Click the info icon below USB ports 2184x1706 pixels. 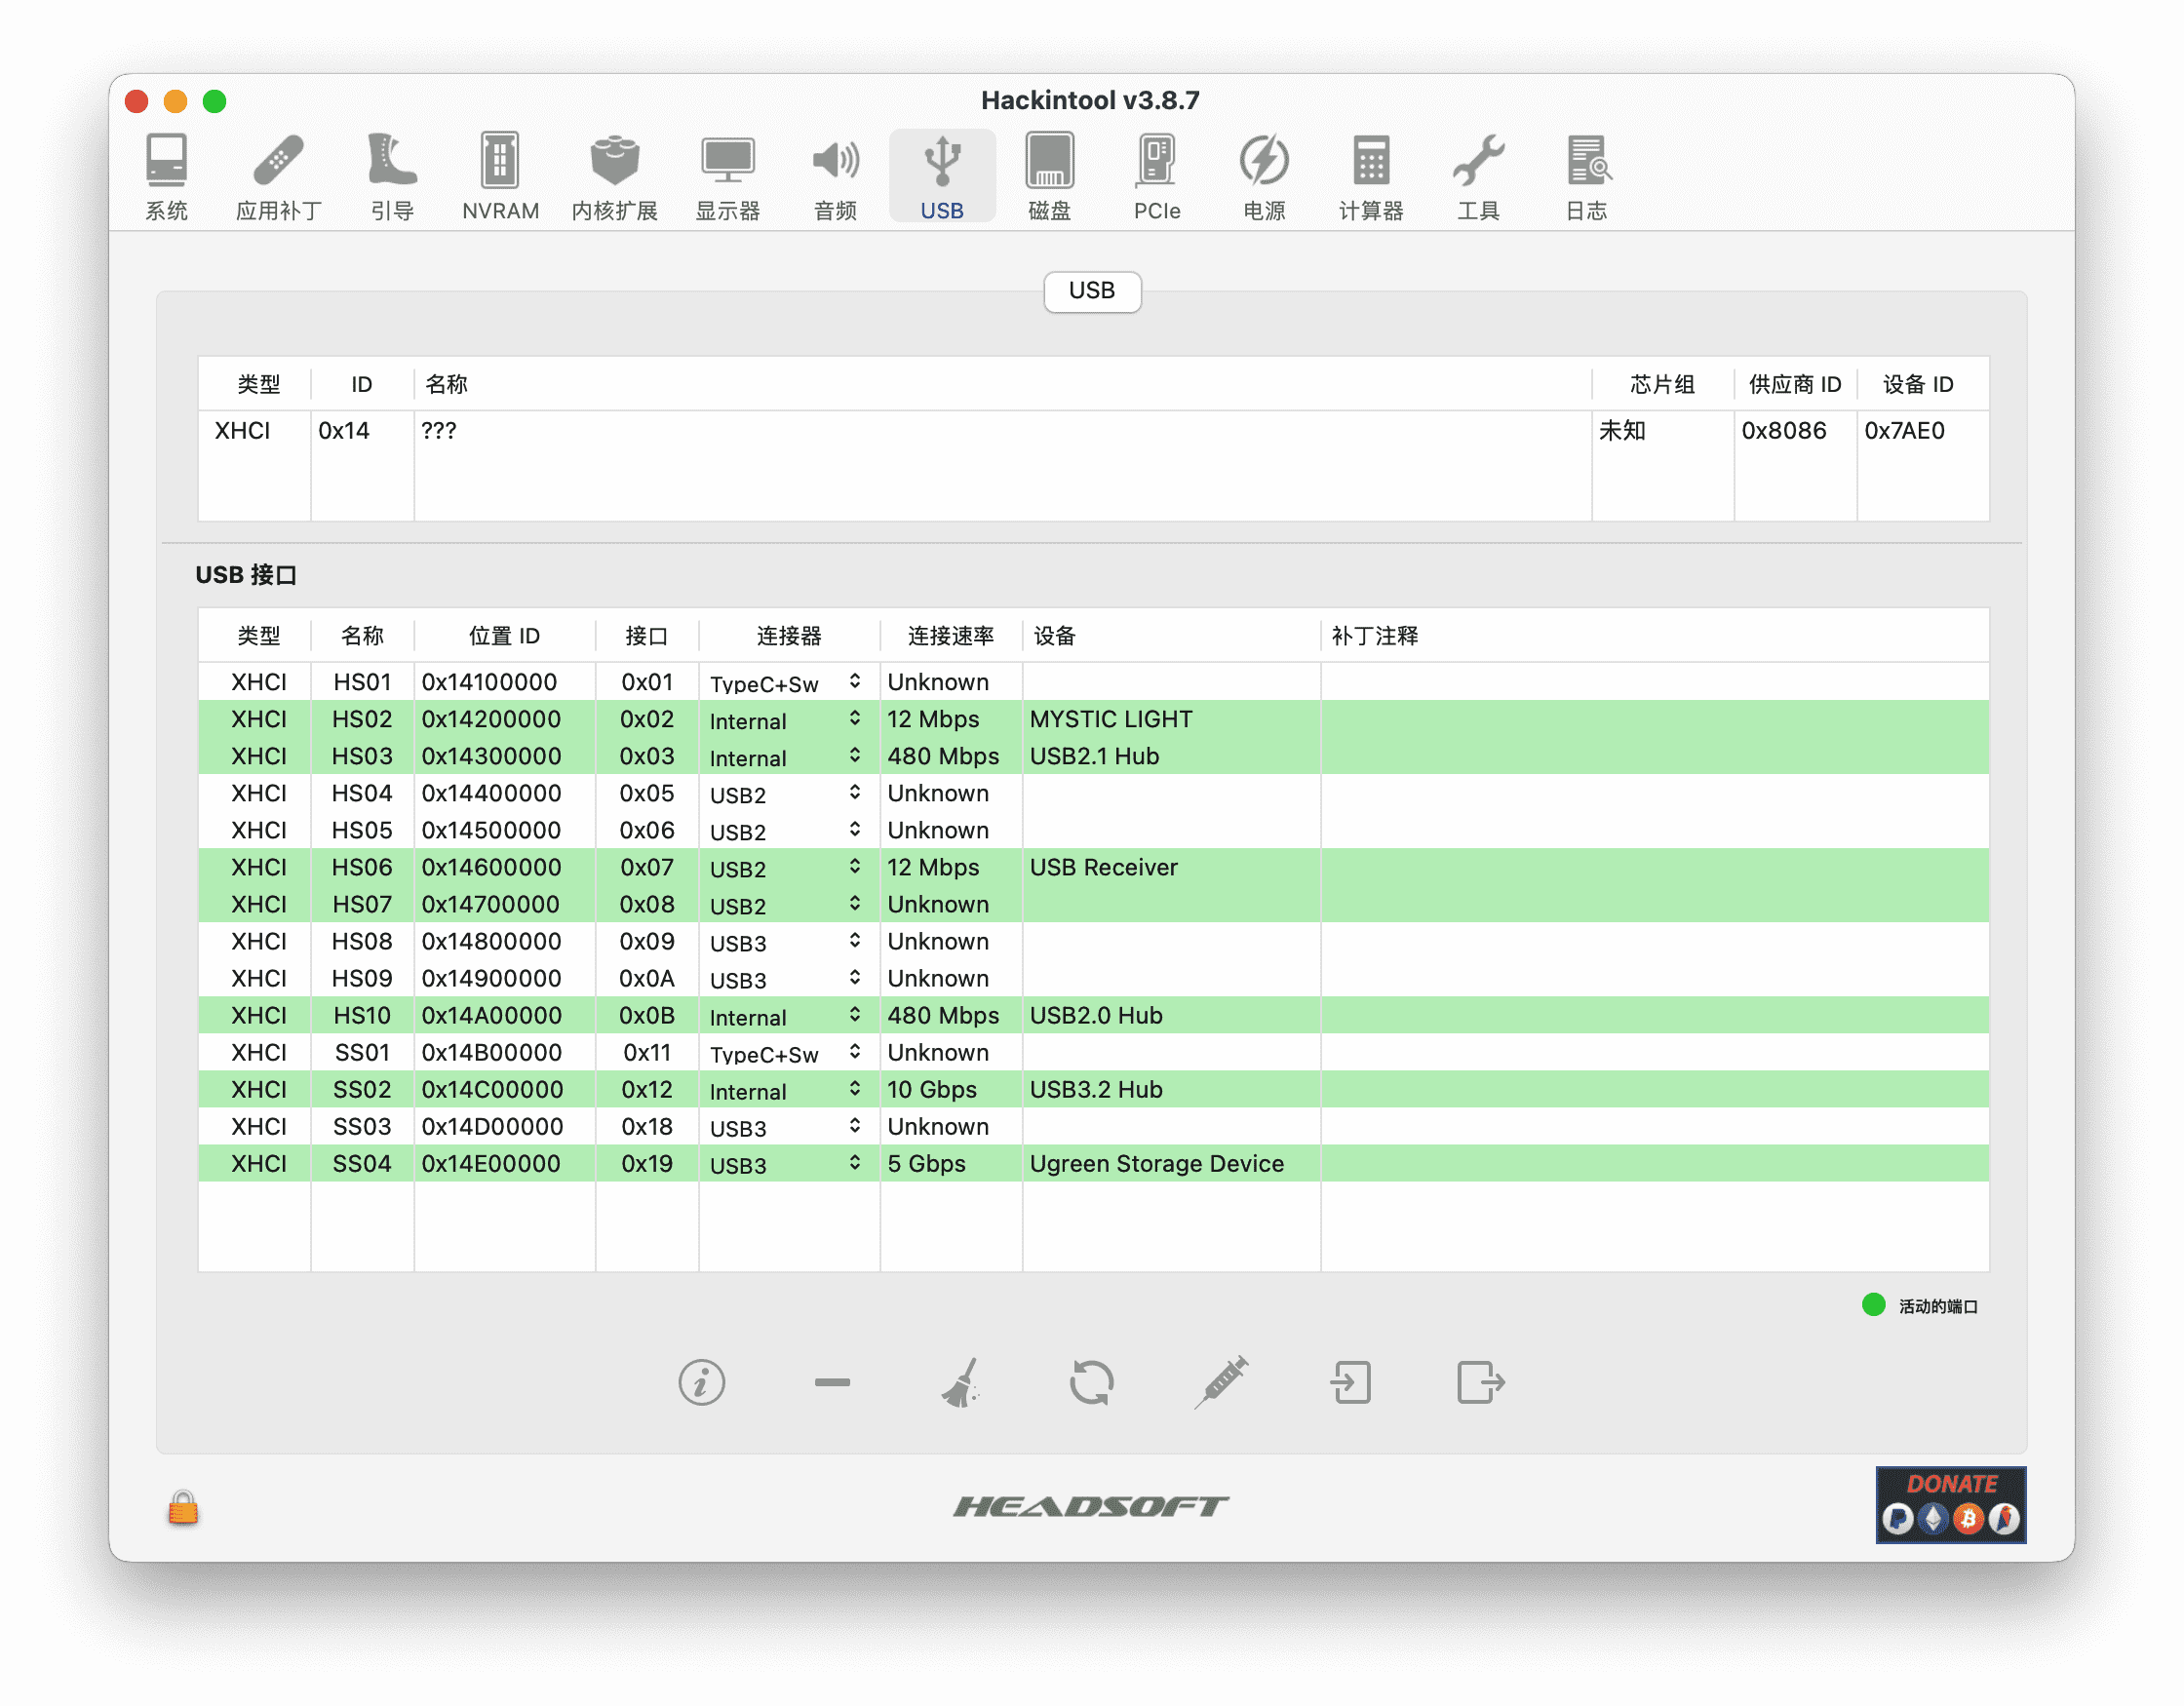pos(702,1382)
